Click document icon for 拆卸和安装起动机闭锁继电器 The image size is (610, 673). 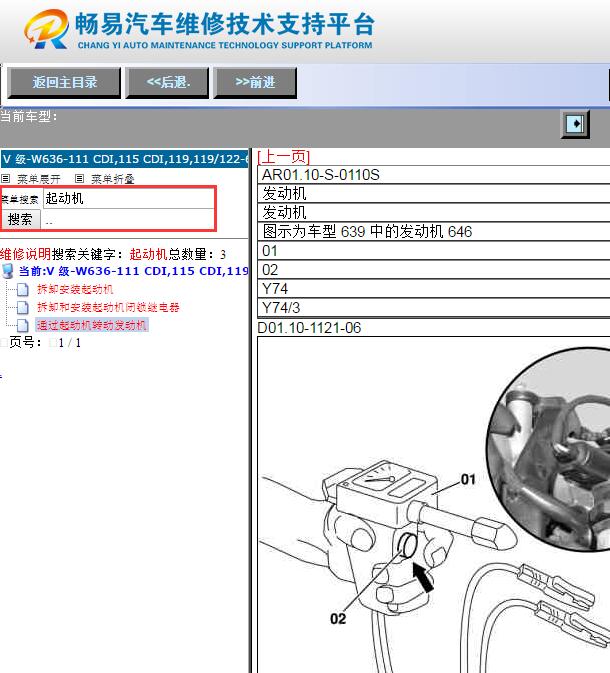click(23, 308)
